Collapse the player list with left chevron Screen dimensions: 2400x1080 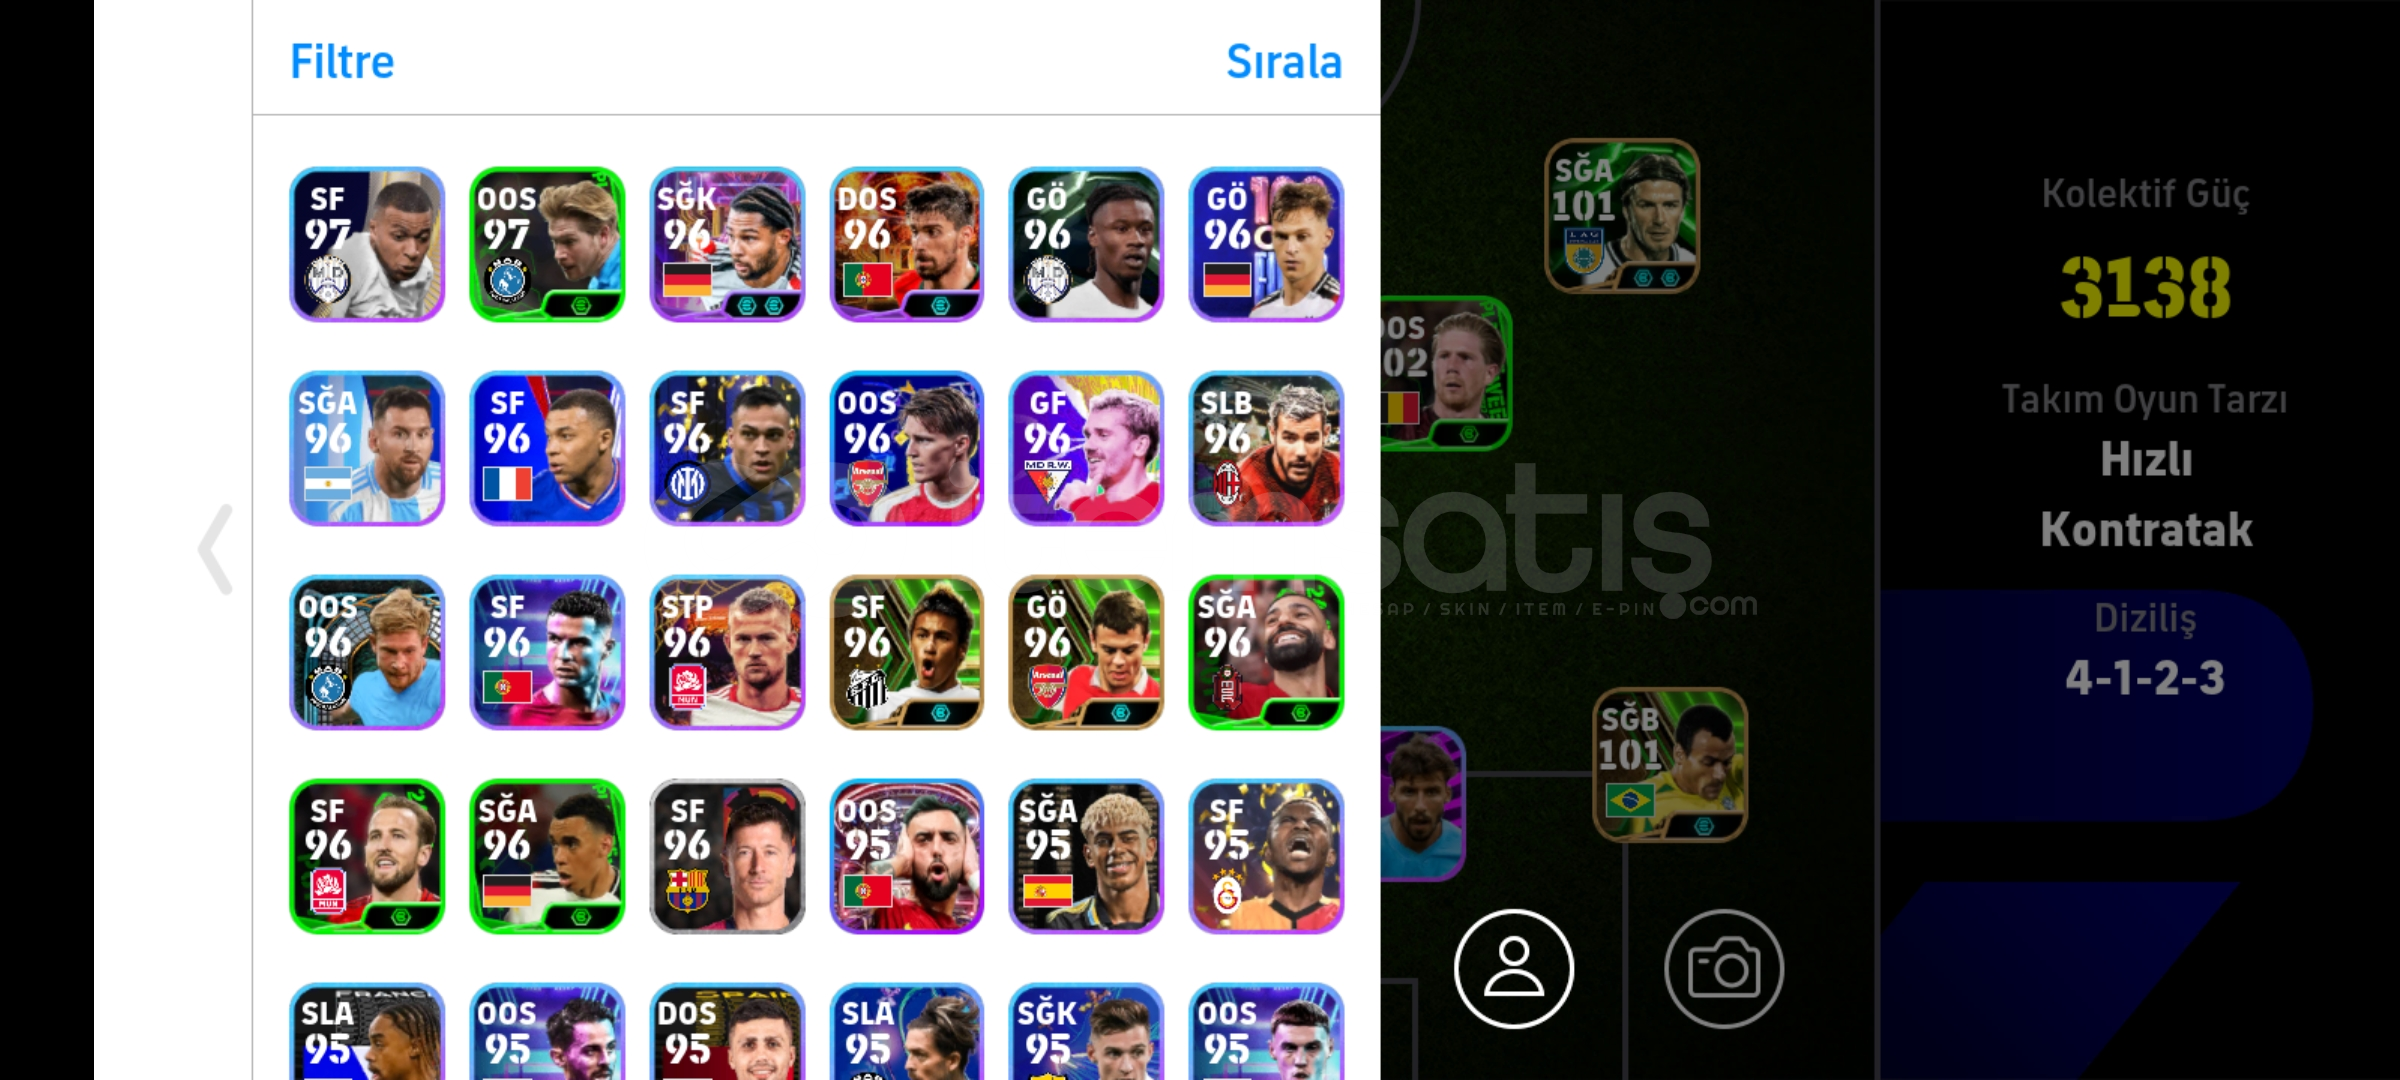(x=216, y=549)
